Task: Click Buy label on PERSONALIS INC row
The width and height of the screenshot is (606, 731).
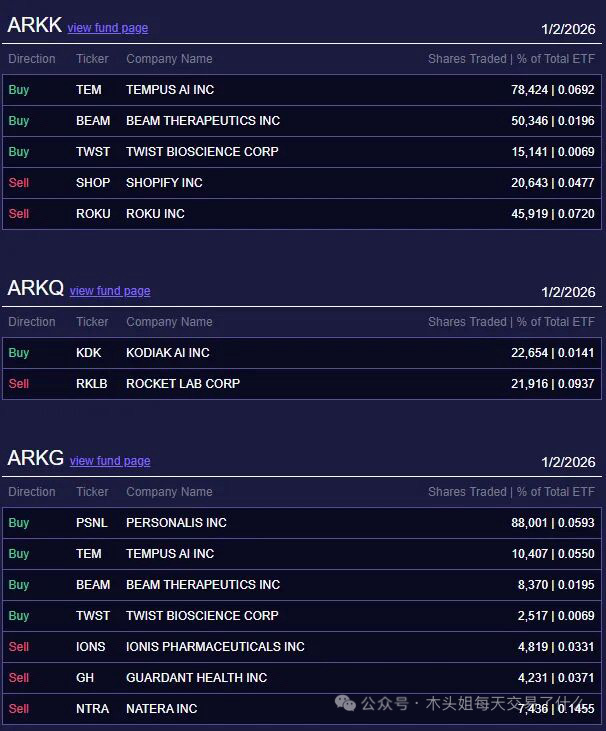Action: pos(19,523)
